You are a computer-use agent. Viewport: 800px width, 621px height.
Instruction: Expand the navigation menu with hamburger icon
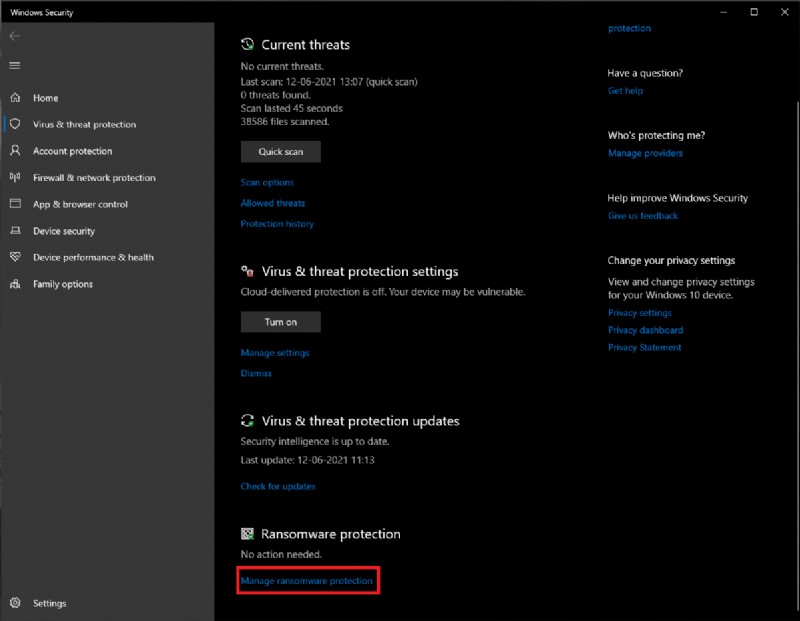pyautogui.click(x=14, y=66)
